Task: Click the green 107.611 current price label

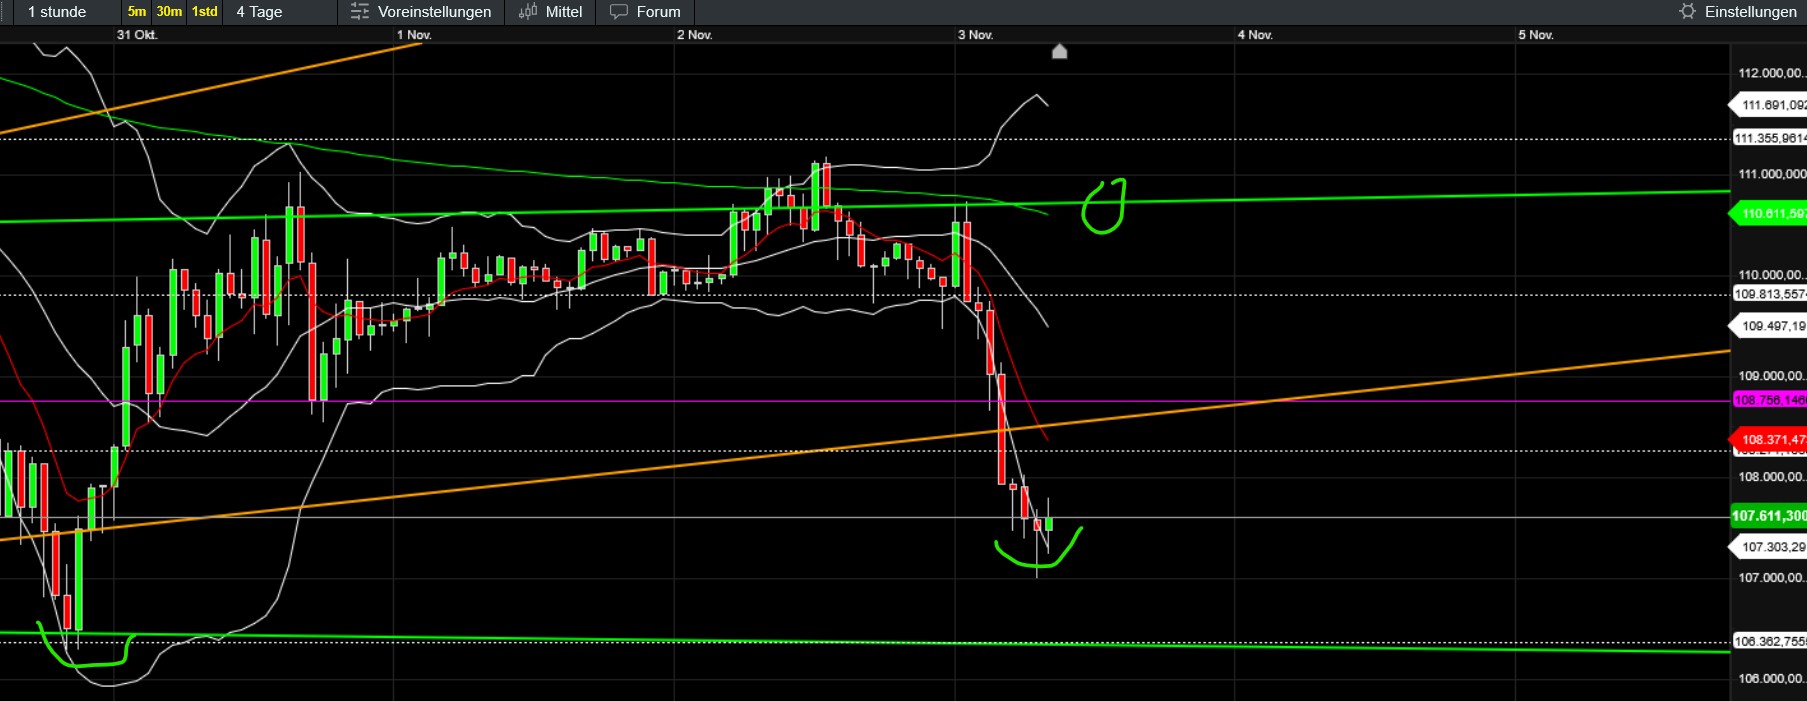Action: [x=1769, y=516]
